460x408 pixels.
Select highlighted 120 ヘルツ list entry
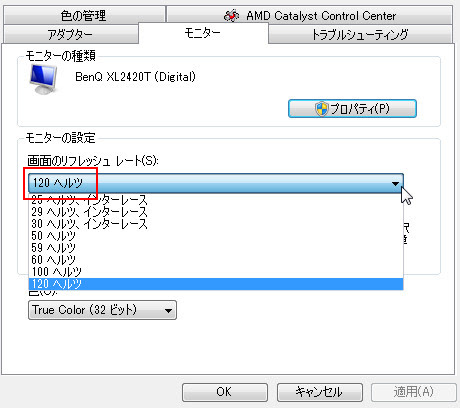216,284
